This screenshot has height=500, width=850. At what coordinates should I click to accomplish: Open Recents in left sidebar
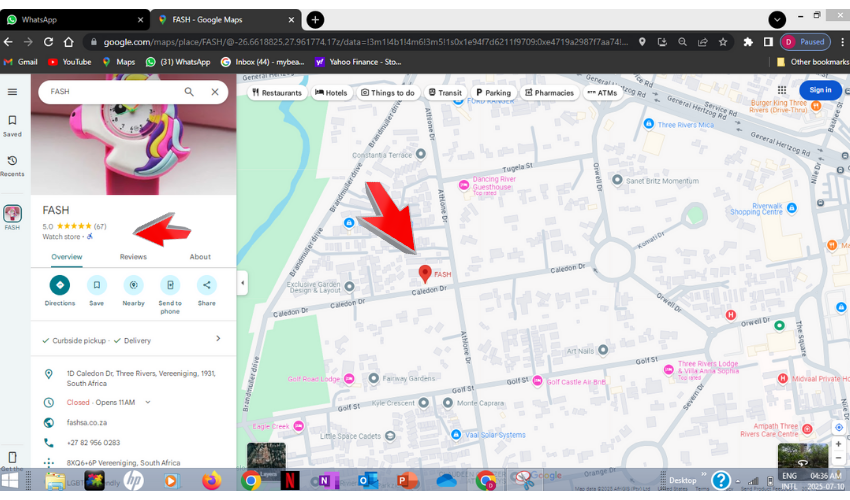[x=13, y=165]
